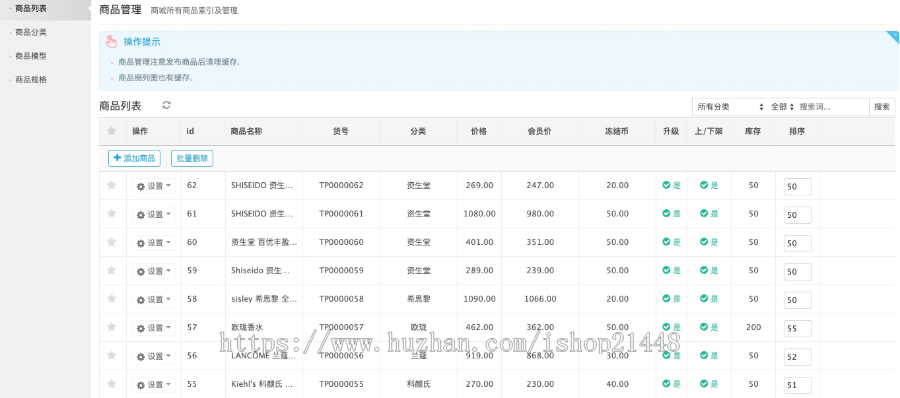Open the 所有分类 category dropdown
This screenshot has height=398, width=900.
[x=730, y=107]
